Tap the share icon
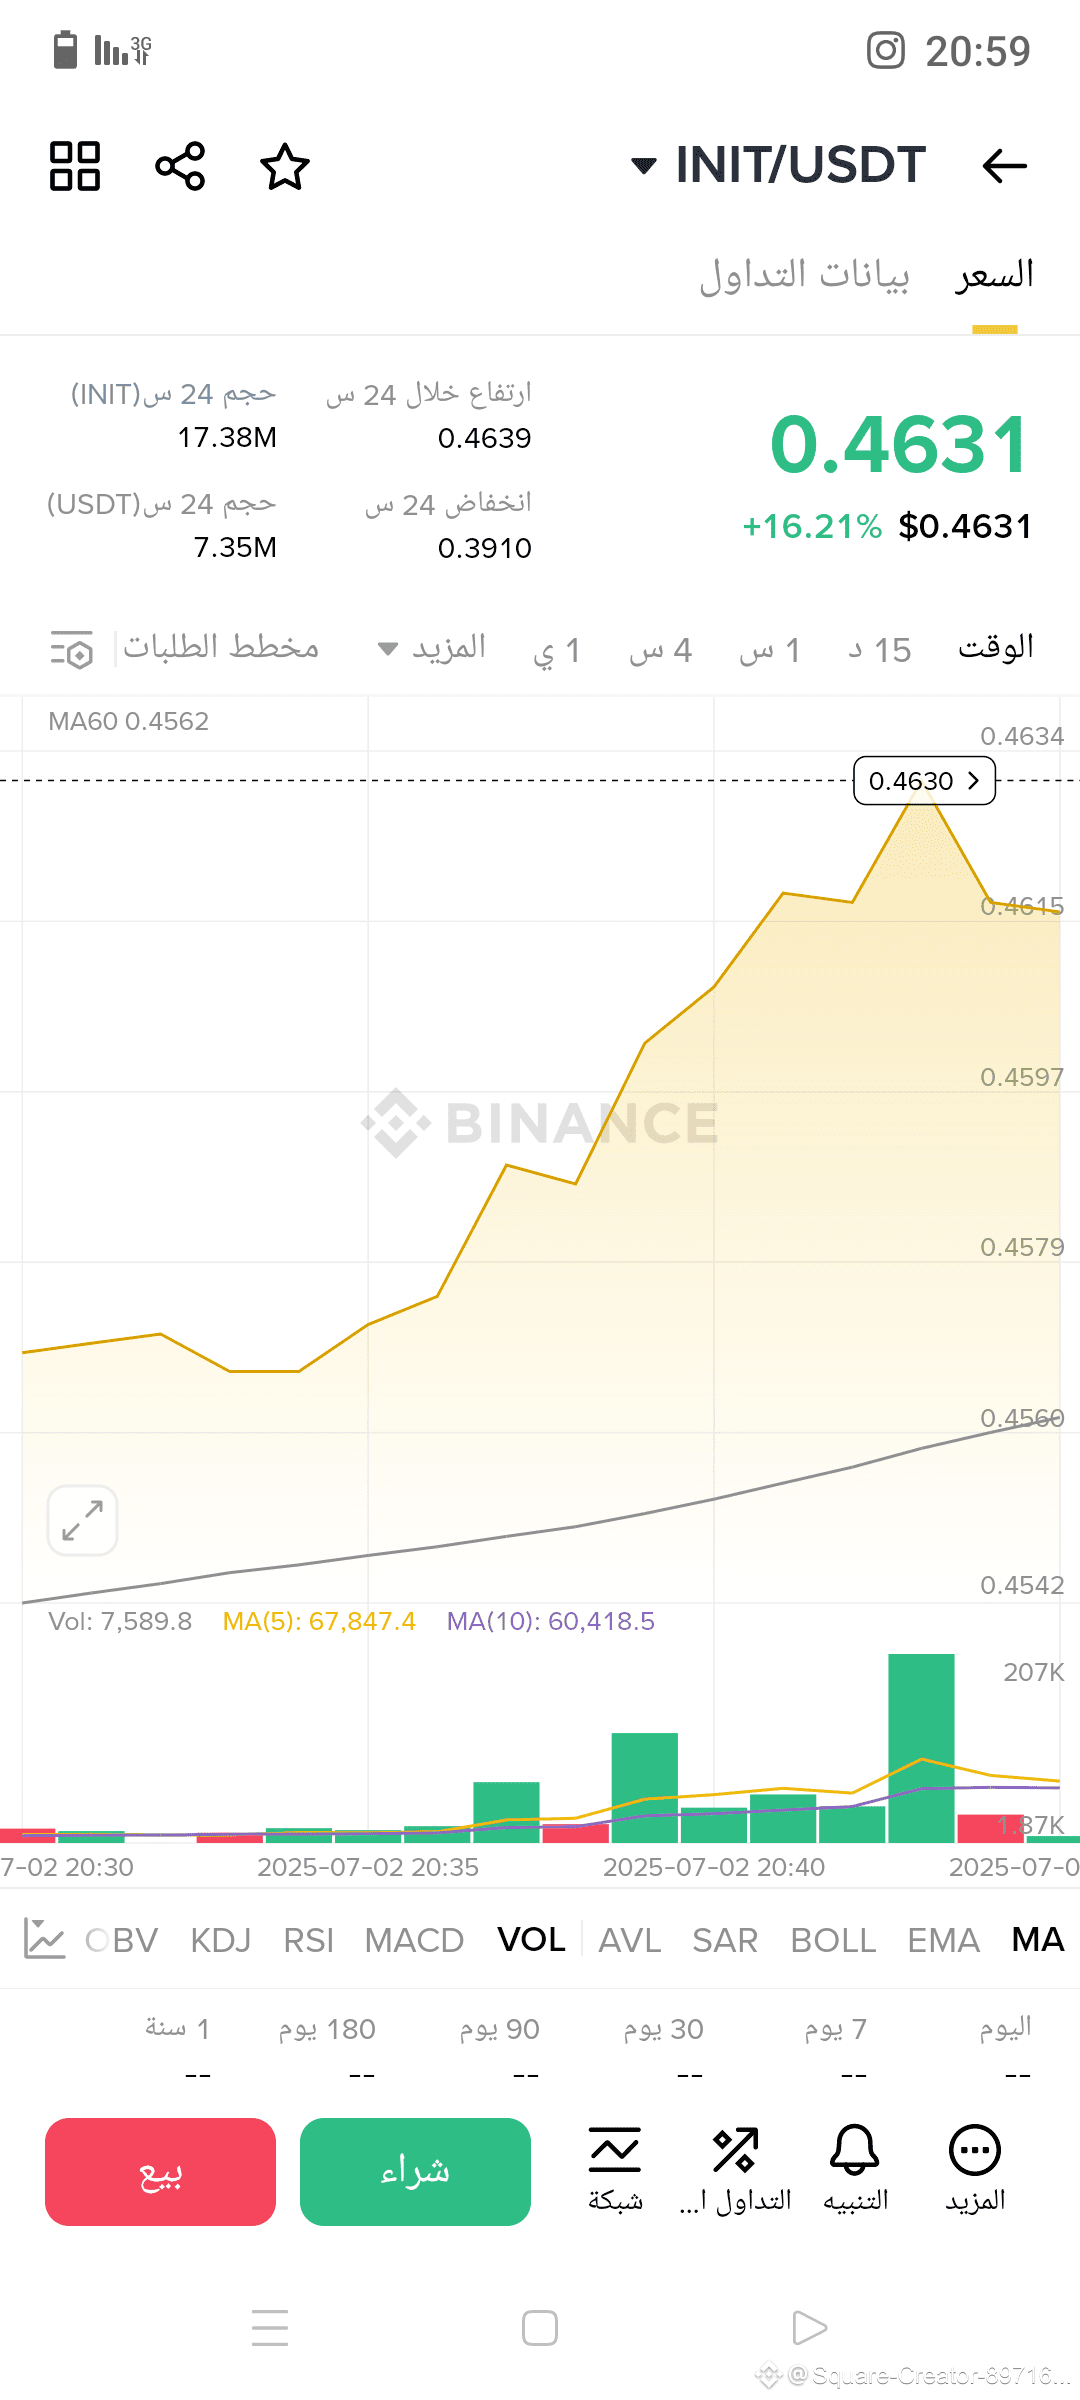 pos(180,166)
